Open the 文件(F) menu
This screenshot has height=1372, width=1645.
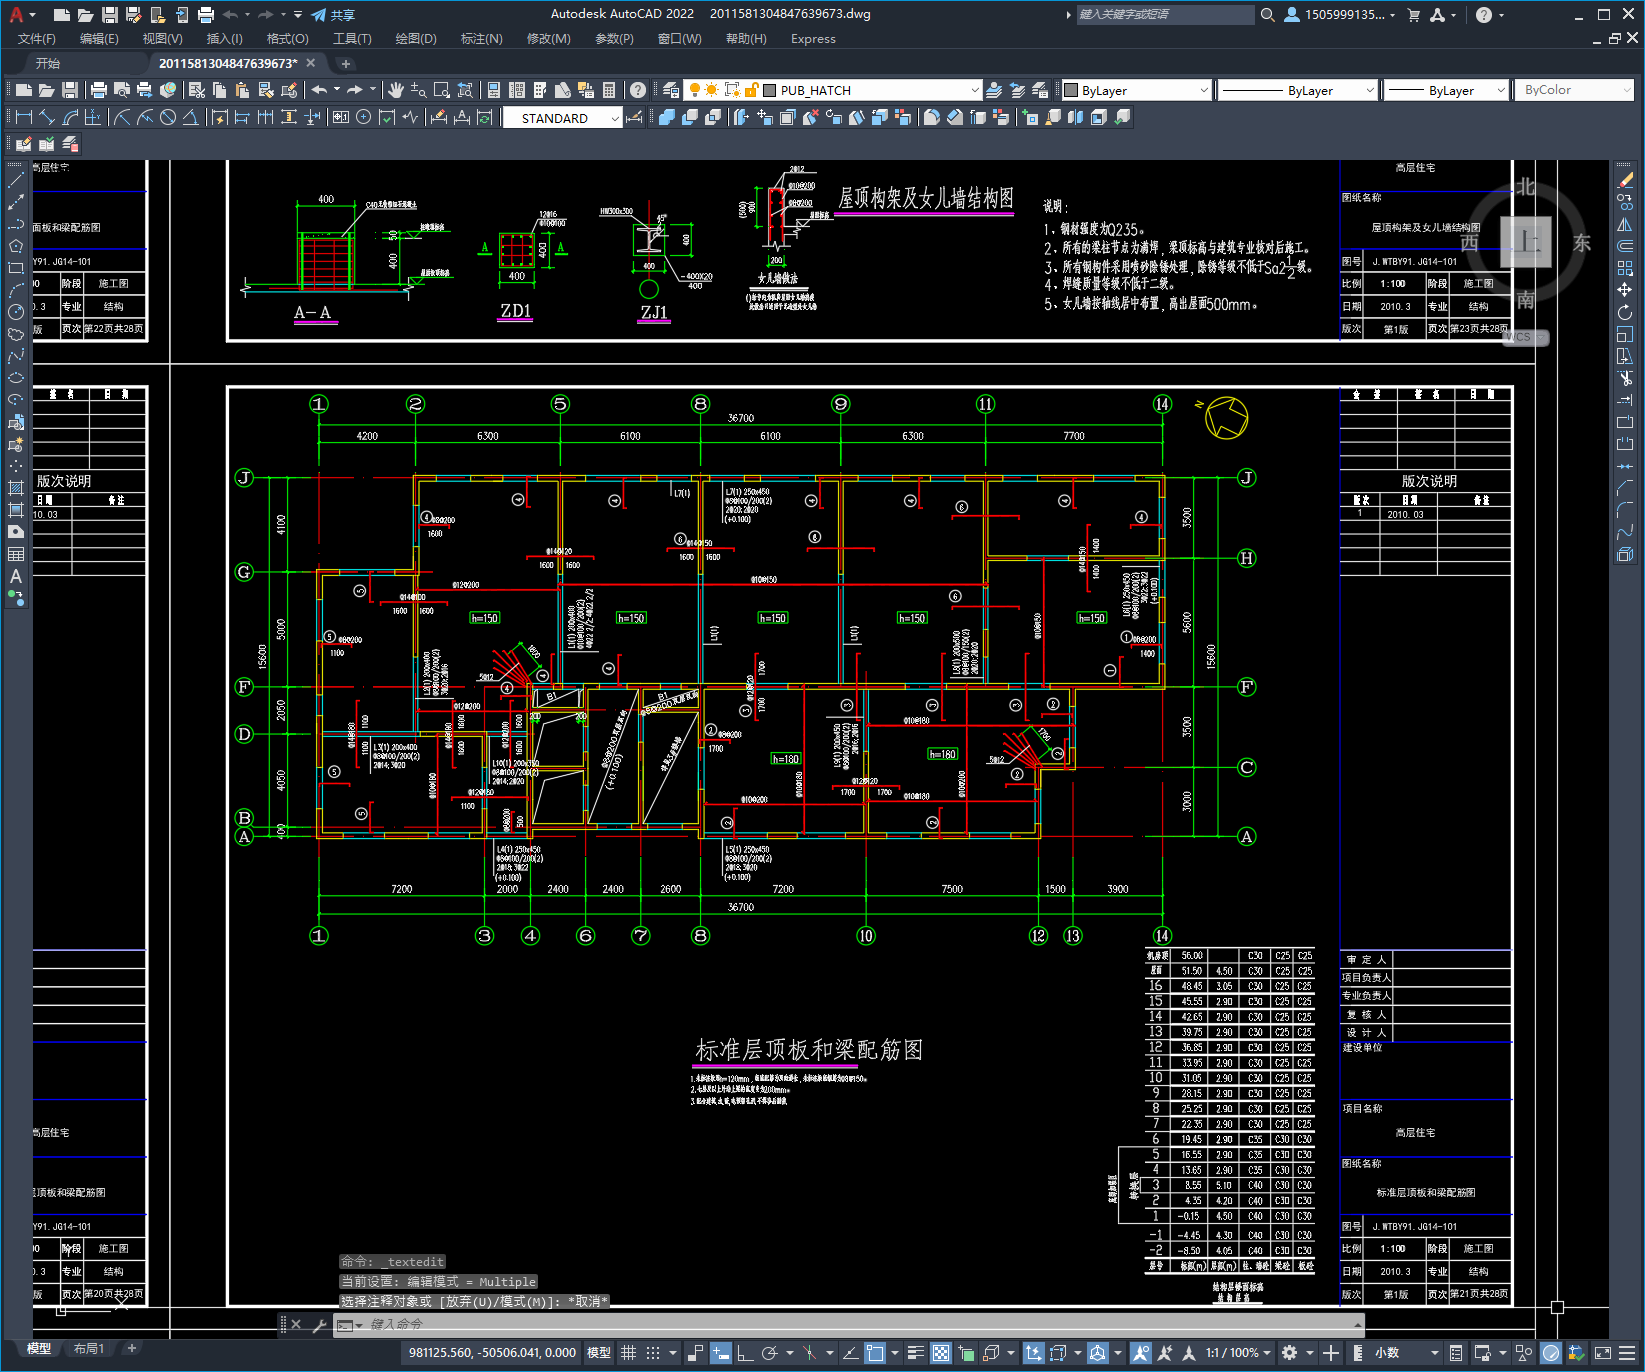37,39
